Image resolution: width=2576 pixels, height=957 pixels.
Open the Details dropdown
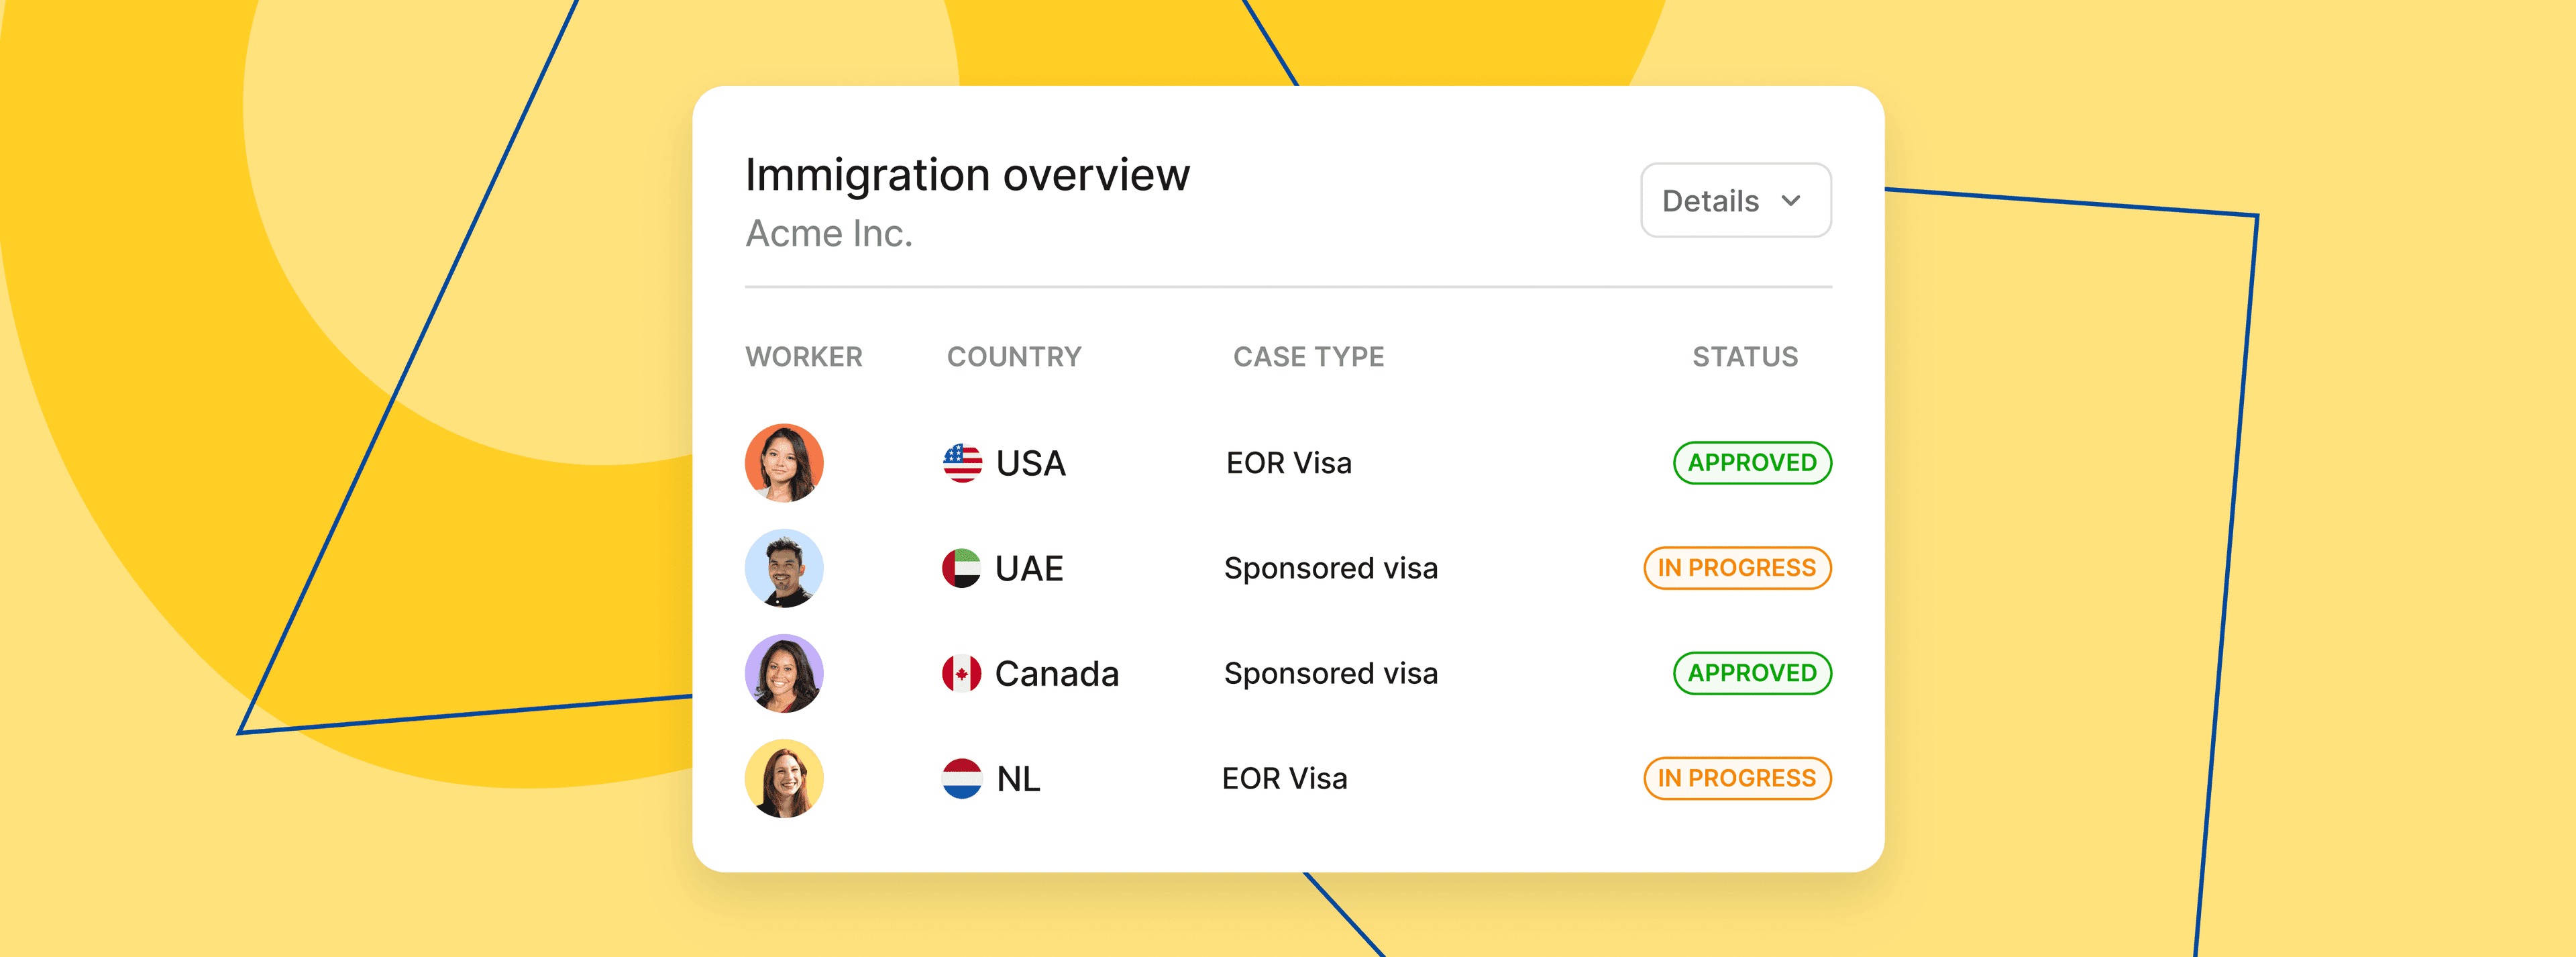1735,200
